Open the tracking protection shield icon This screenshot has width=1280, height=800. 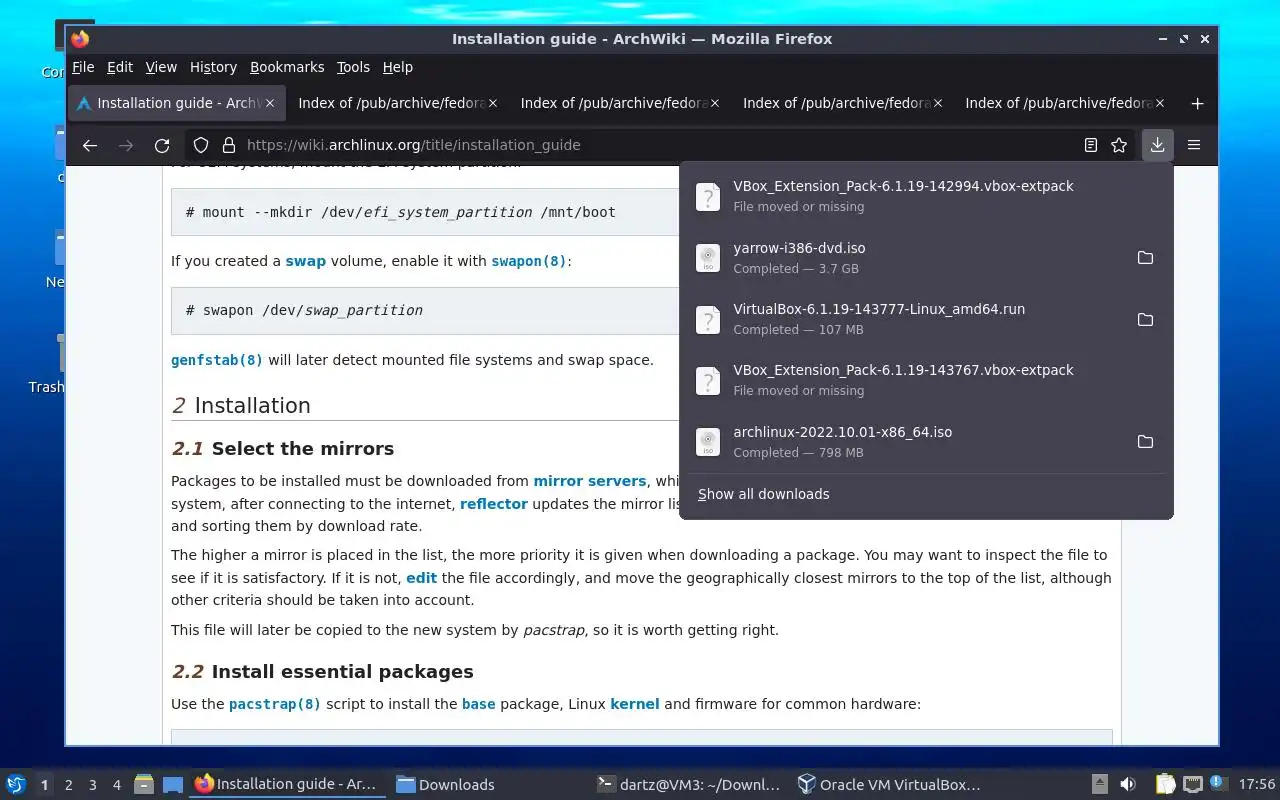click(x=201, y=145)
